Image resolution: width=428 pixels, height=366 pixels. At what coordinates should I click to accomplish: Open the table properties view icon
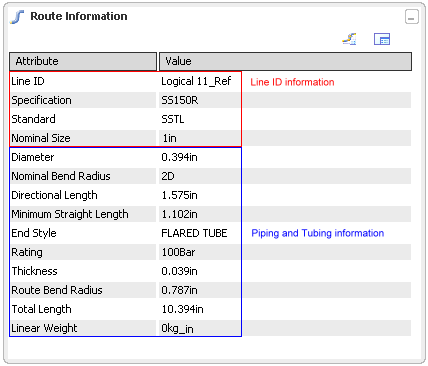[382, 39]
